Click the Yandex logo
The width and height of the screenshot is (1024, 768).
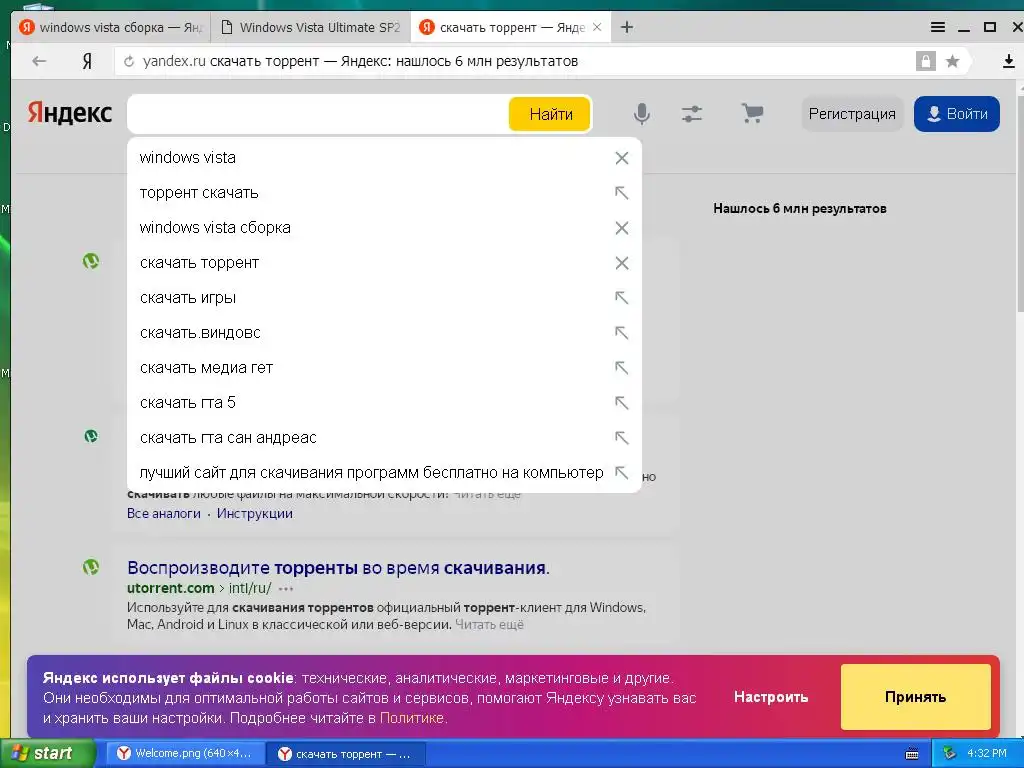70,113
